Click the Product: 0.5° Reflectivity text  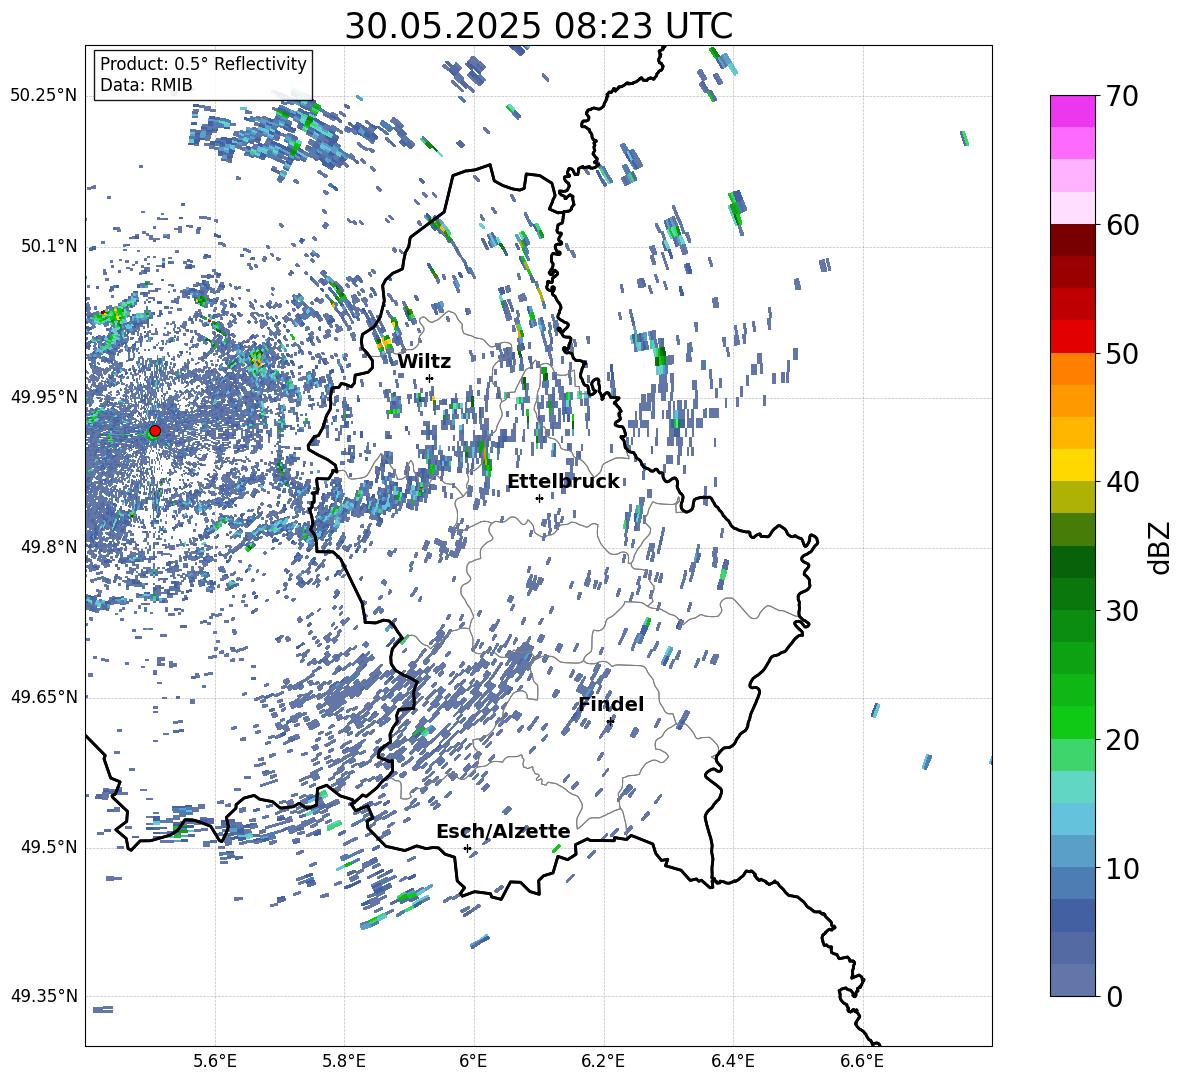(203, 64)
